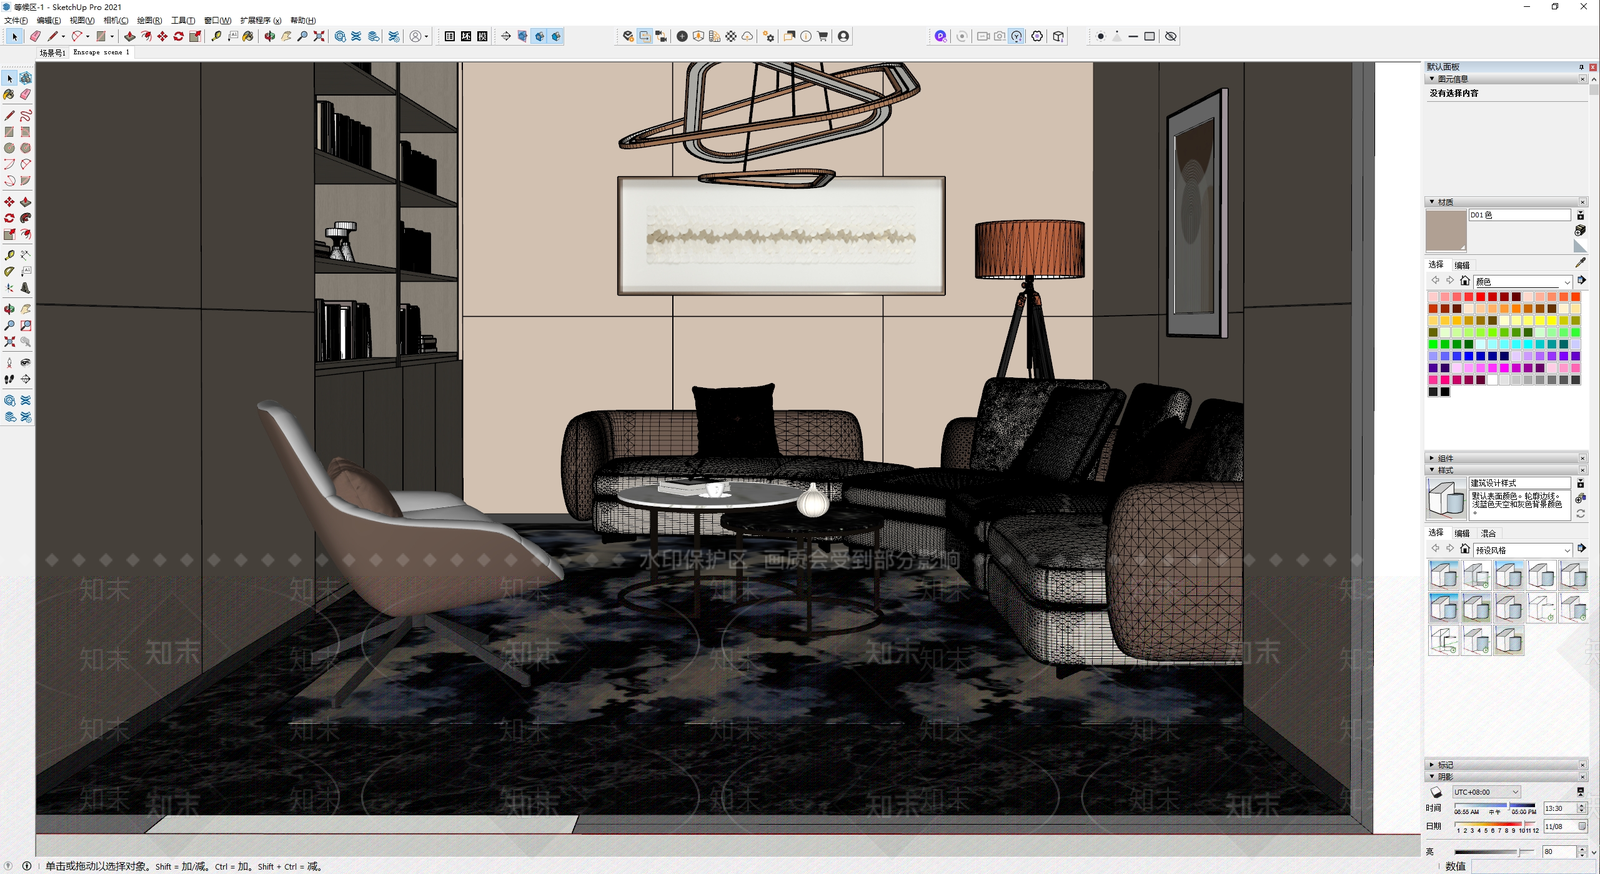Click the sample paint eyedropper in Materials panel

point(1580,262)
